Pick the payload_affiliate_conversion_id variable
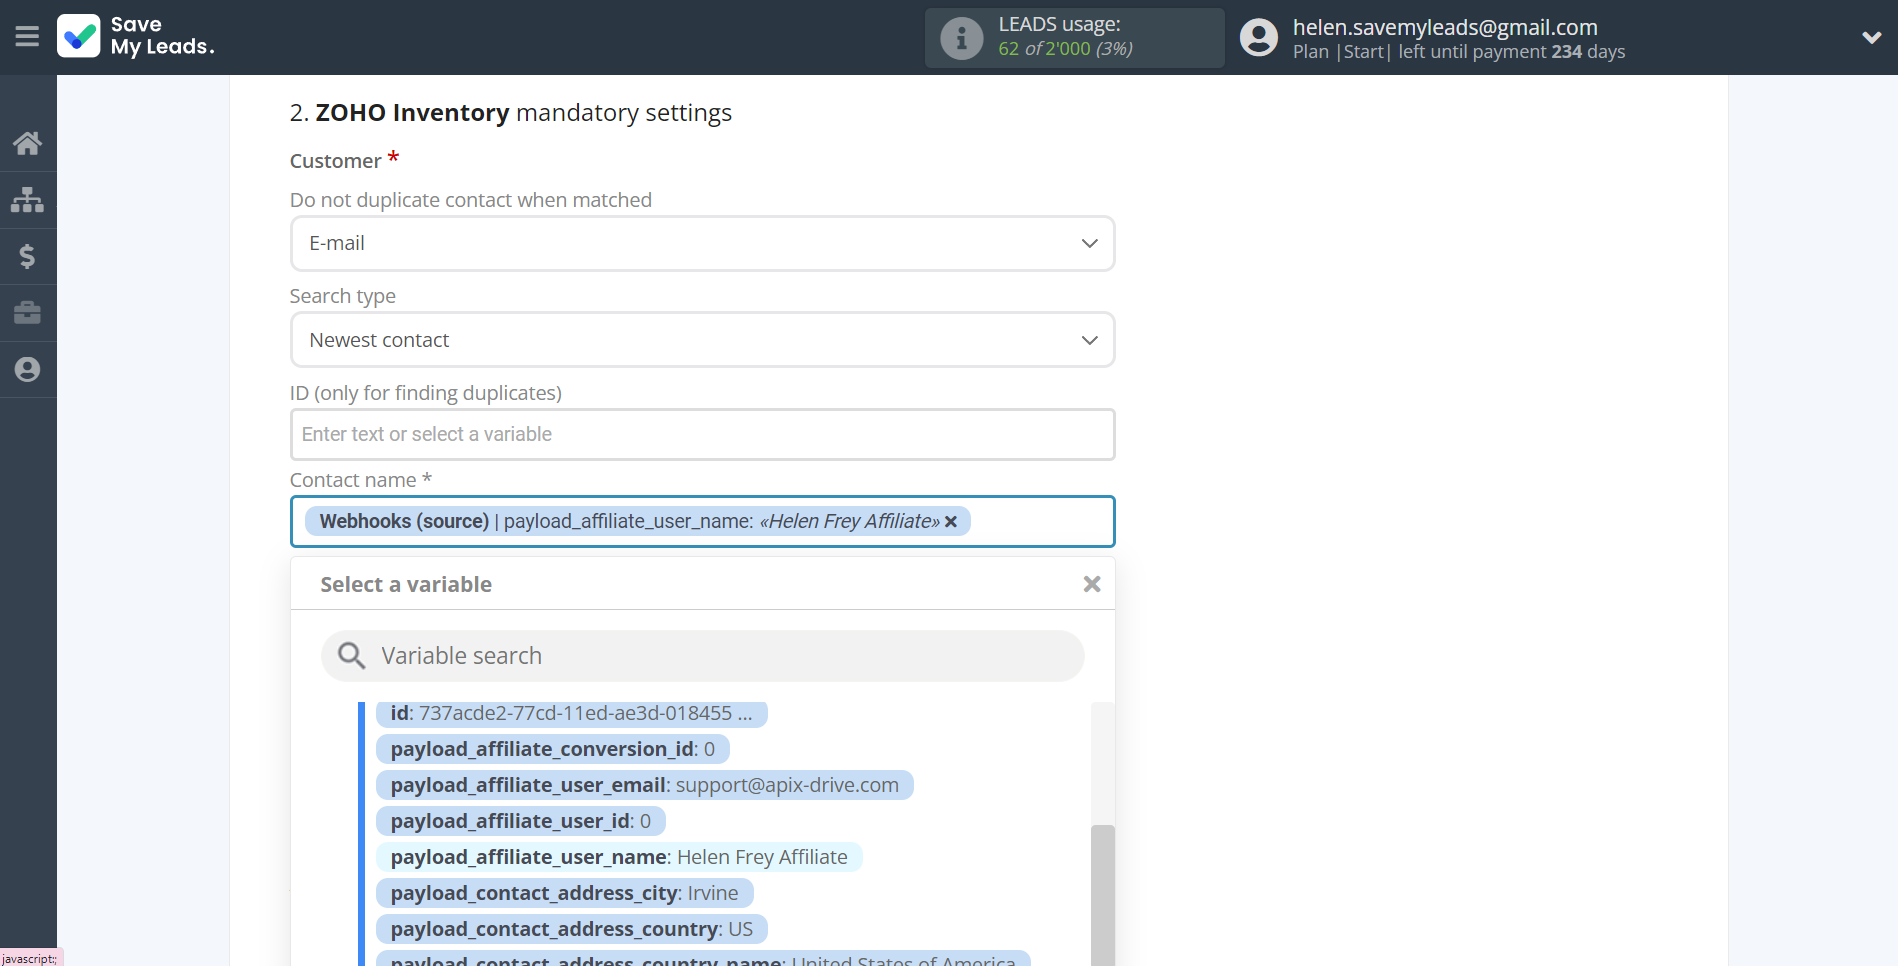Viewport: 1898px width, 966px height. [x=552, y=749]
